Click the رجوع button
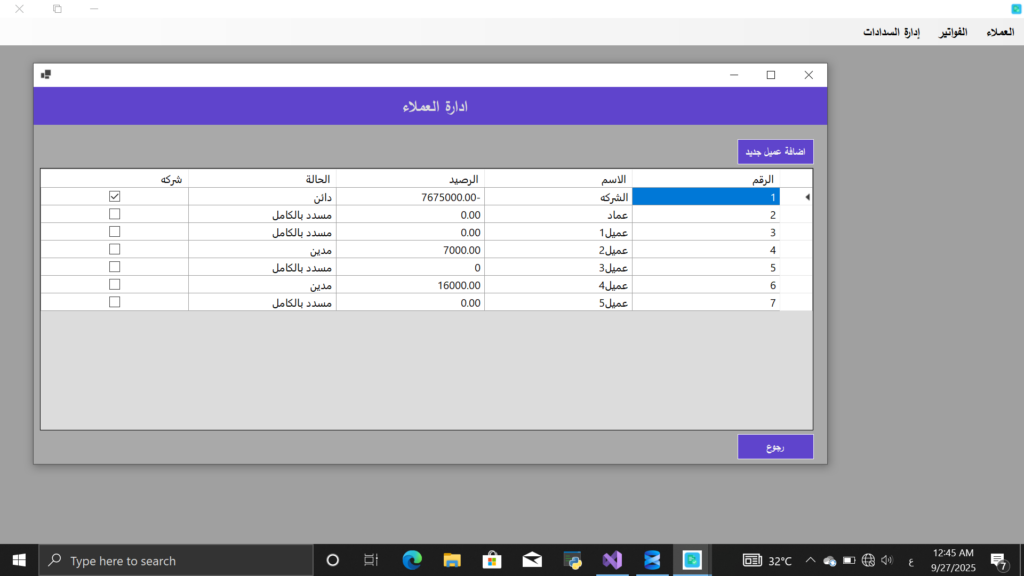 pyautogui.click(x=775, y=447)
